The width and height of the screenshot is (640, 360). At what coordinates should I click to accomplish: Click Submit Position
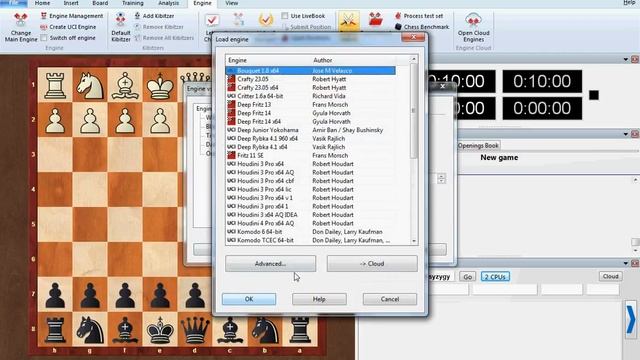[x=307, y=27]
